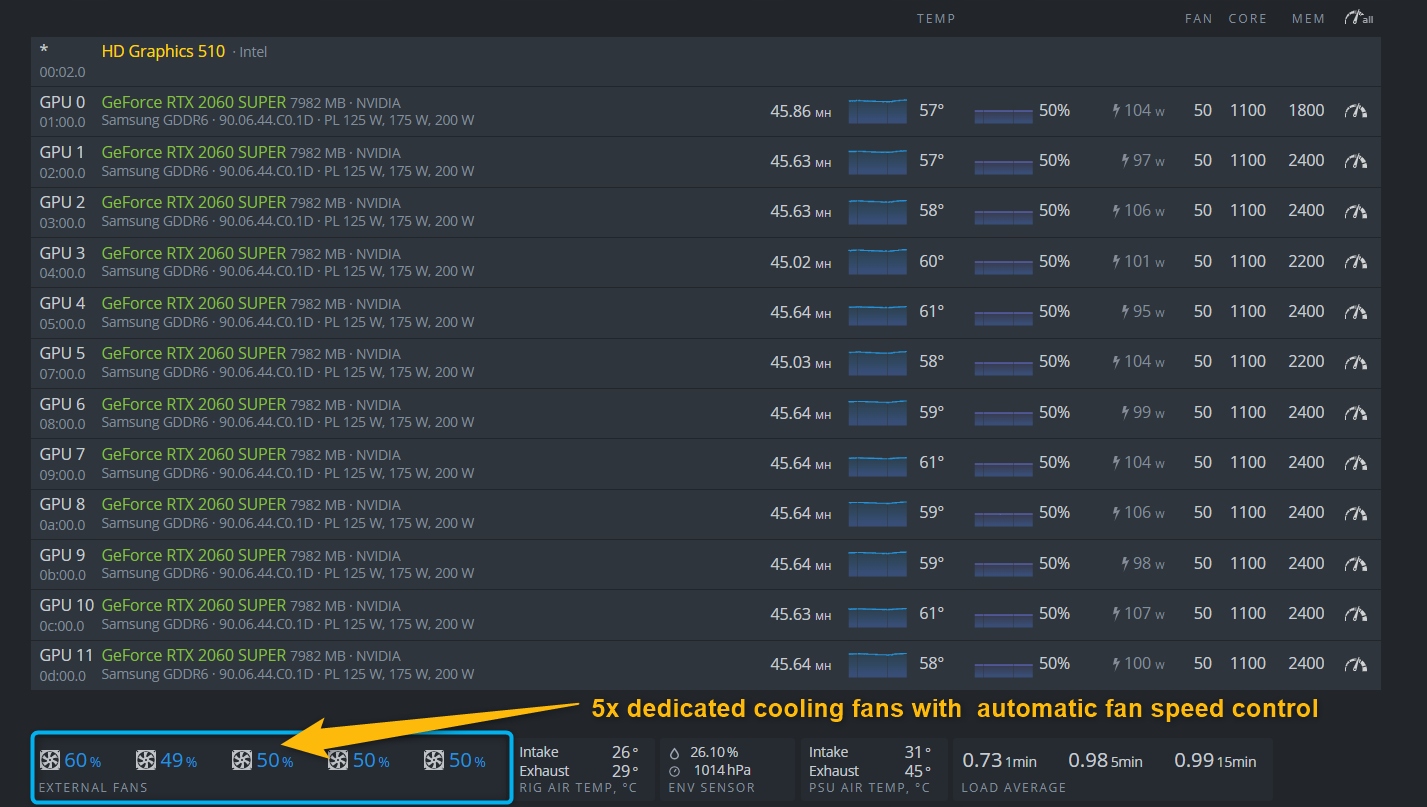This screenshot has width=1427, height=807.
Task: Click the 57° temperature reading for GPU 1
Action: (931, 161)
